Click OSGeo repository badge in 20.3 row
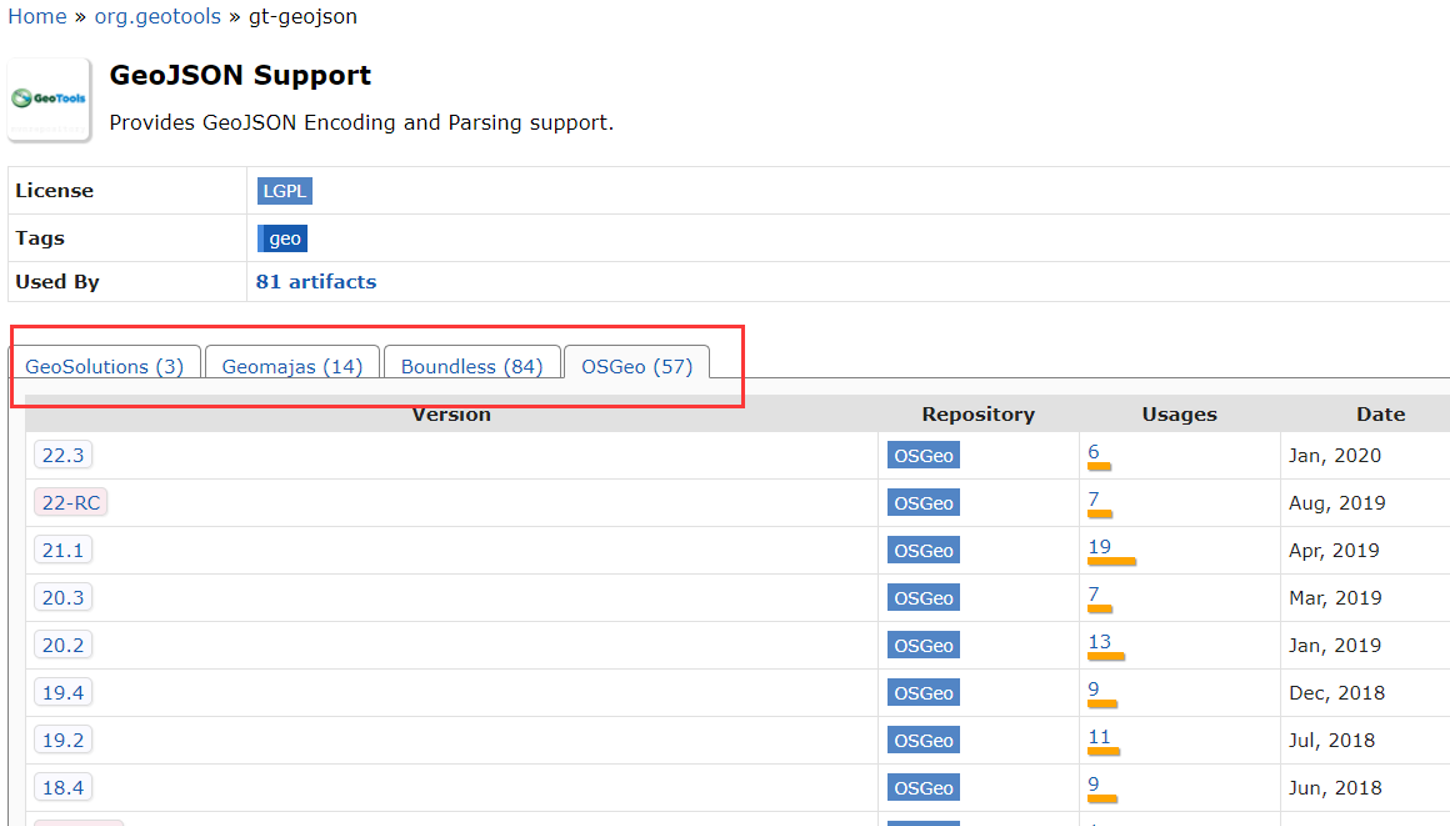 (923, 597)
